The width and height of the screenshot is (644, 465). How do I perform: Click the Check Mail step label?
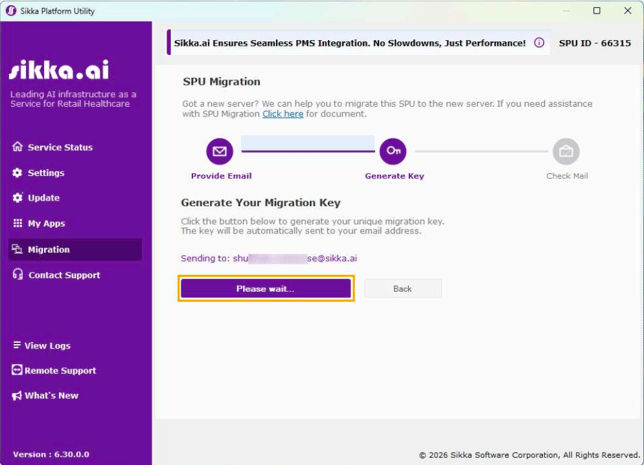point(567,176)
